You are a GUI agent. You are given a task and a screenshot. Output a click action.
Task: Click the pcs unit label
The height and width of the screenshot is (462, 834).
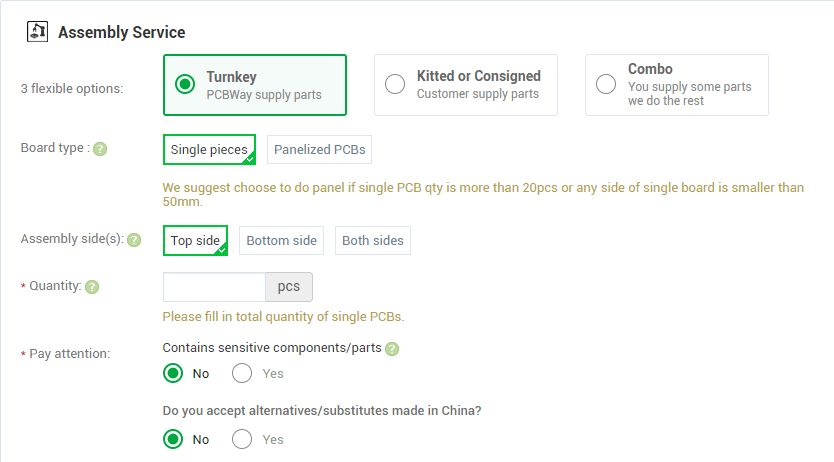click(x=289, y=287)
